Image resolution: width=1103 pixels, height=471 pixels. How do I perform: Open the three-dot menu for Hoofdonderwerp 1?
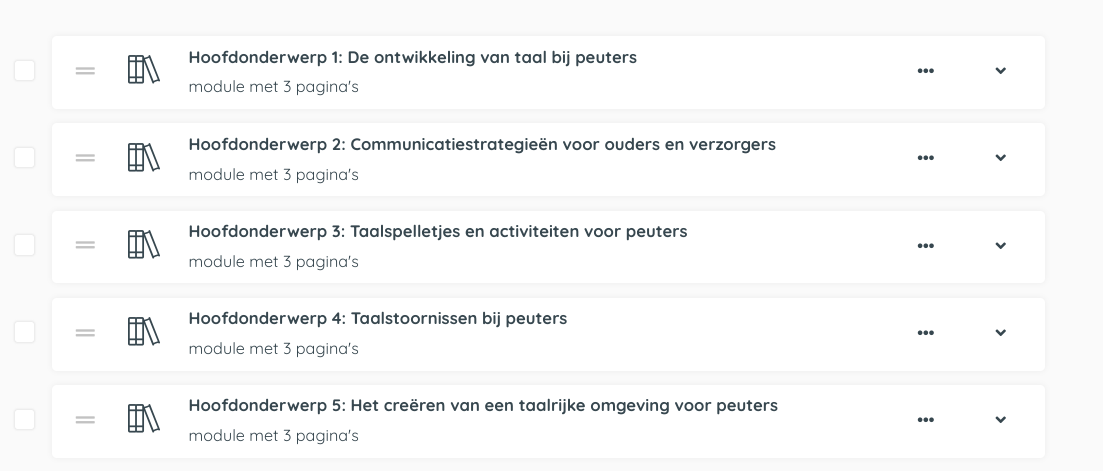tap(925, 71)
